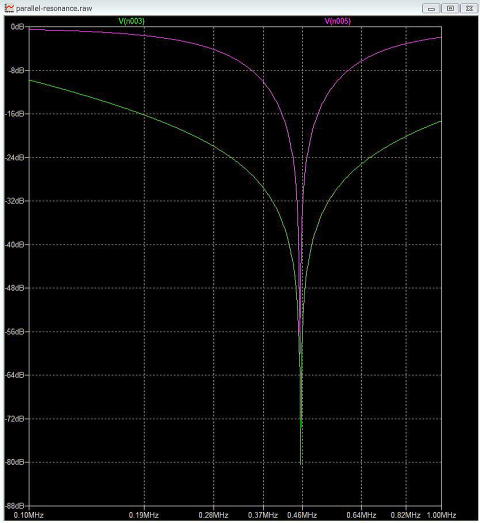Close the parallel-resonance.raw window
The image size is (480, 523).
(x=469, y=8)
